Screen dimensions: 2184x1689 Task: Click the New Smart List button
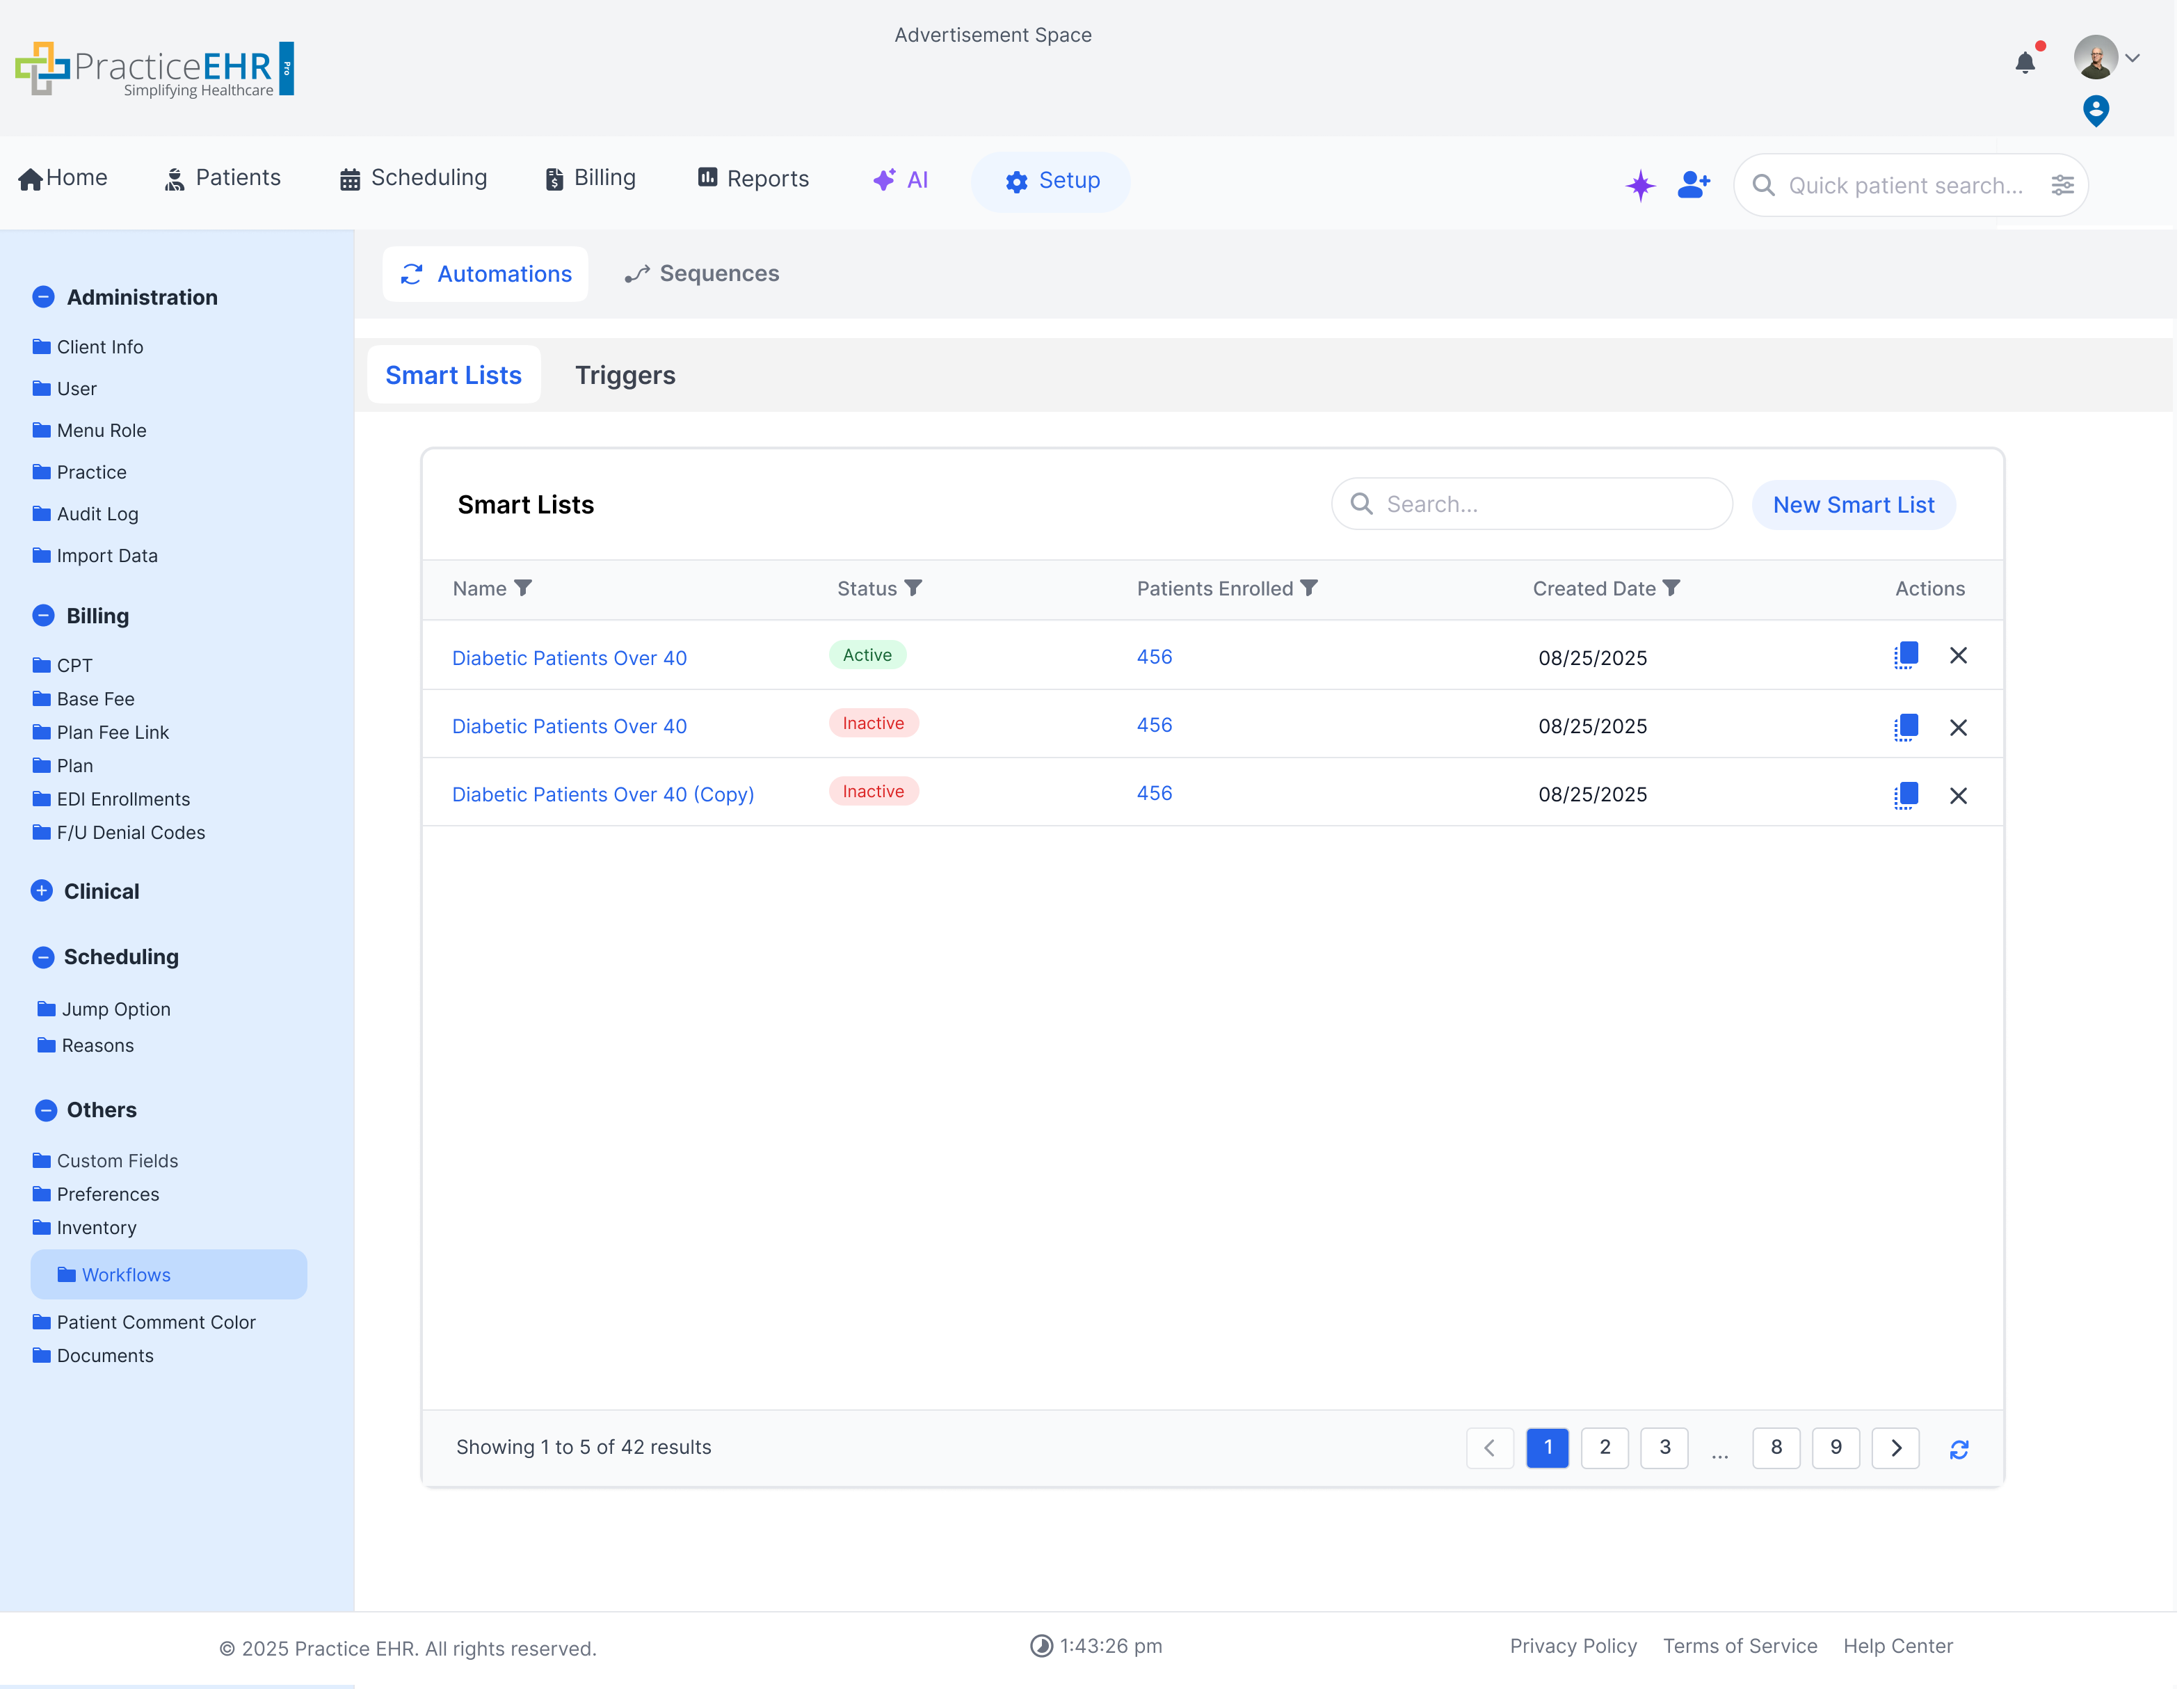point(1853,504)
